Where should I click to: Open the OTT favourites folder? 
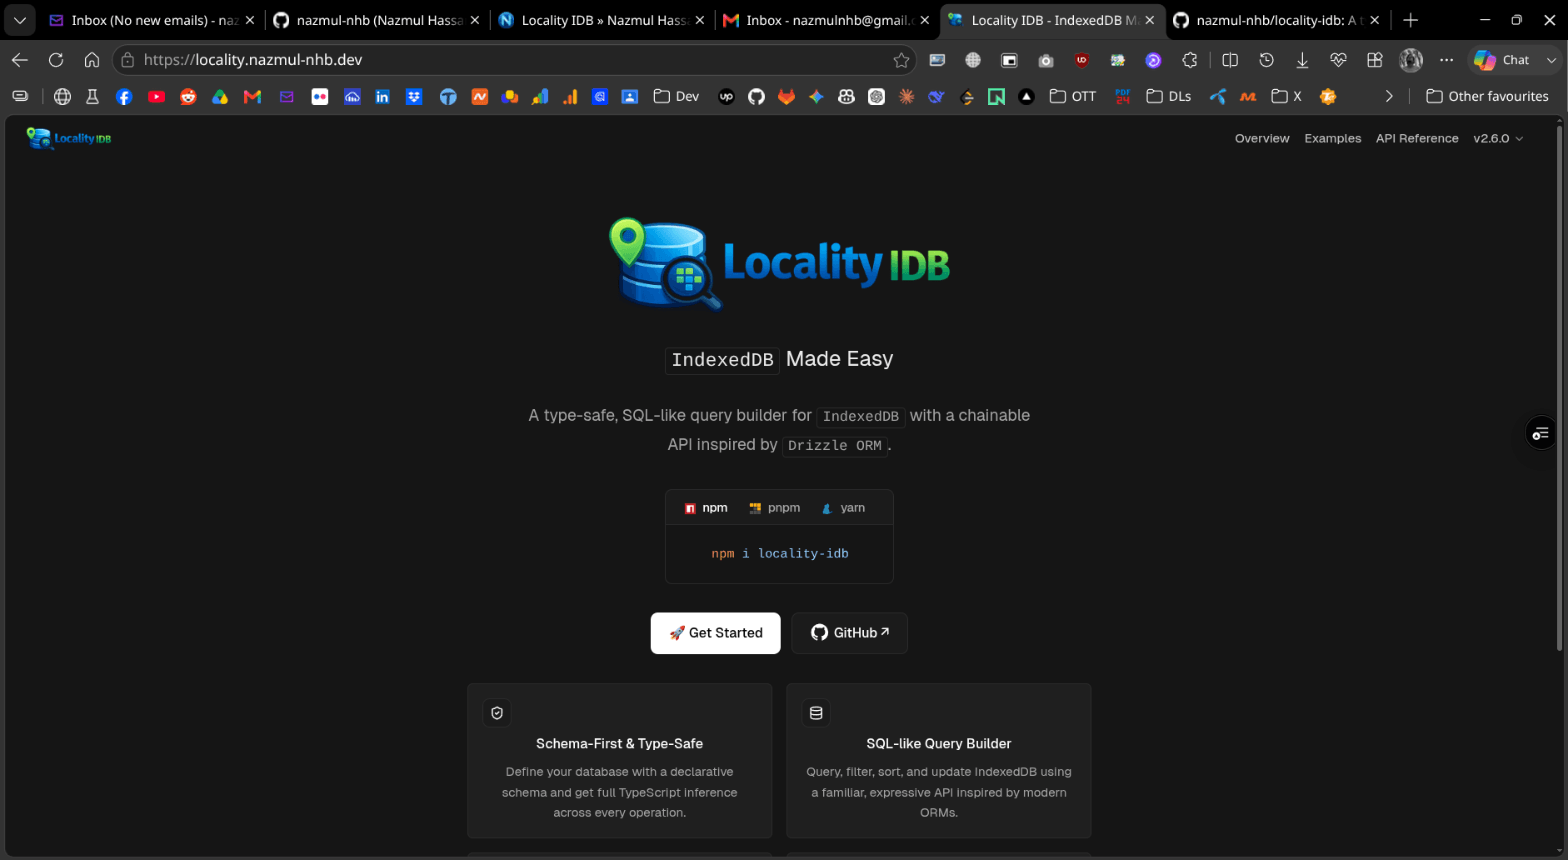click(1073, 97)
